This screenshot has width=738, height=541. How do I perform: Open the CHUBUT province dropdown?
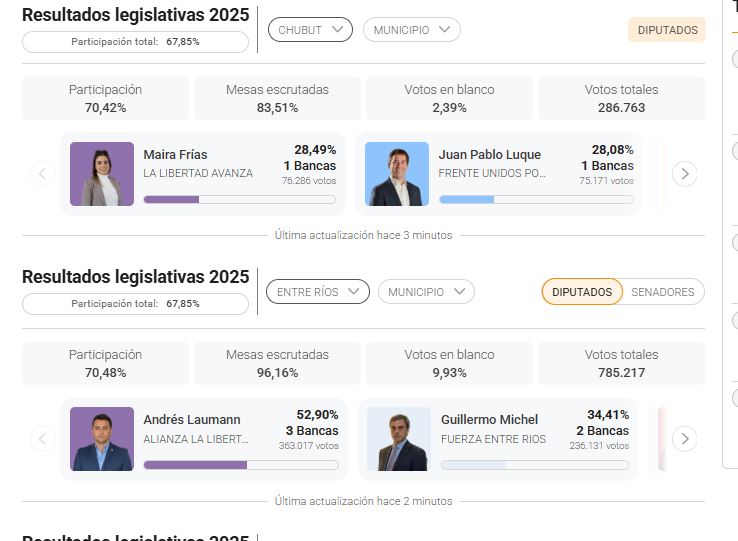pos(309,30)
